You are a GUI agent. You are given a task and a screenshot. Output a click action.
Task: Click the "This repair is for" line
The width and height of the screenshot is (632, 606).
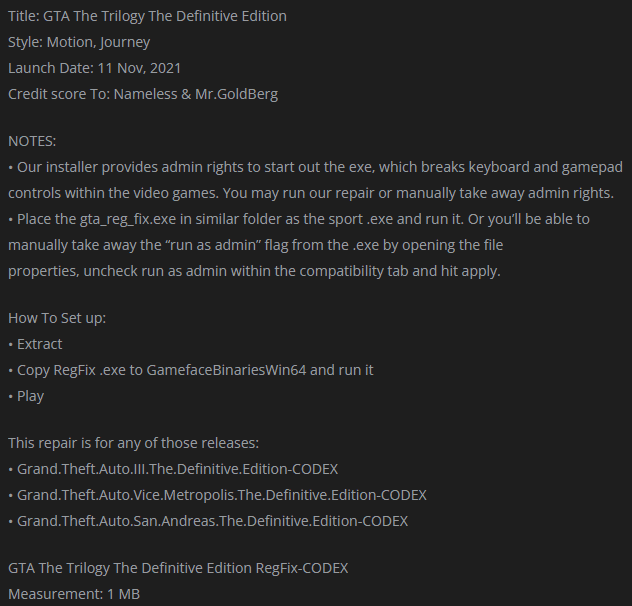pyautogui.click(x=133, y=443)
